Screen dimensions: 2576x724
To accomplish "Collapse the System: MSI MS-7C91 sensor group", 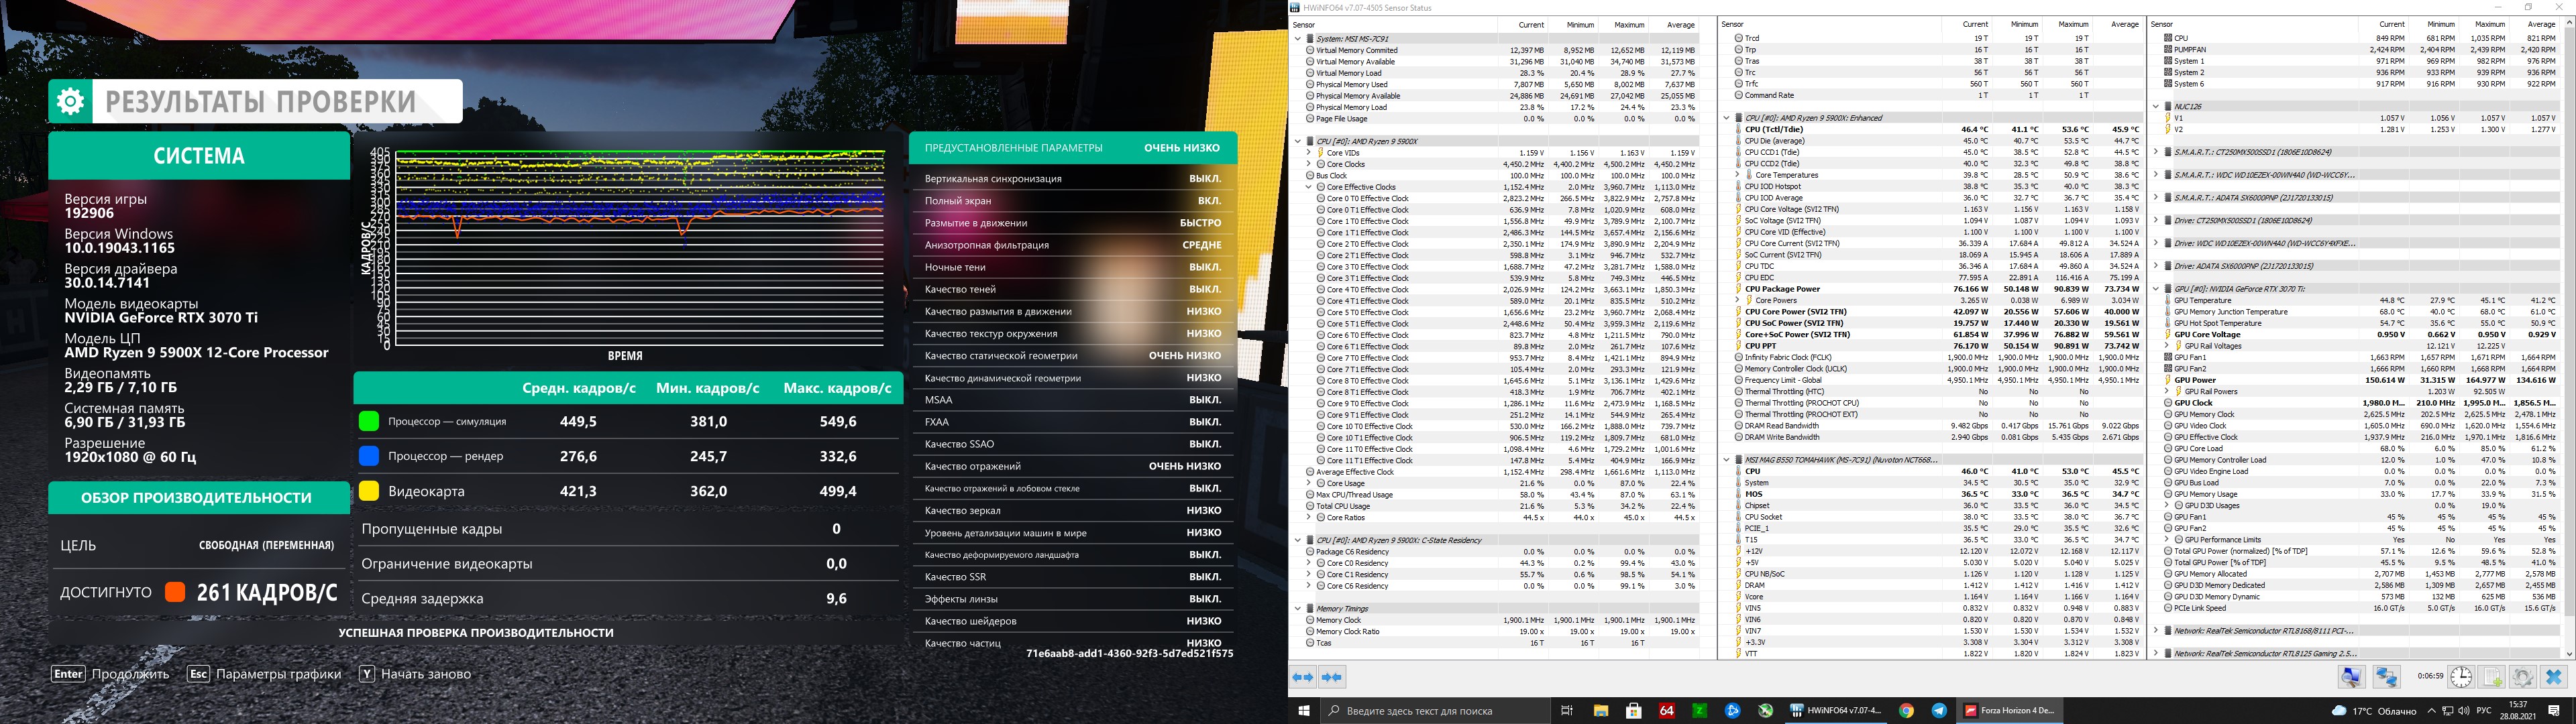I will click(1298, 39).
